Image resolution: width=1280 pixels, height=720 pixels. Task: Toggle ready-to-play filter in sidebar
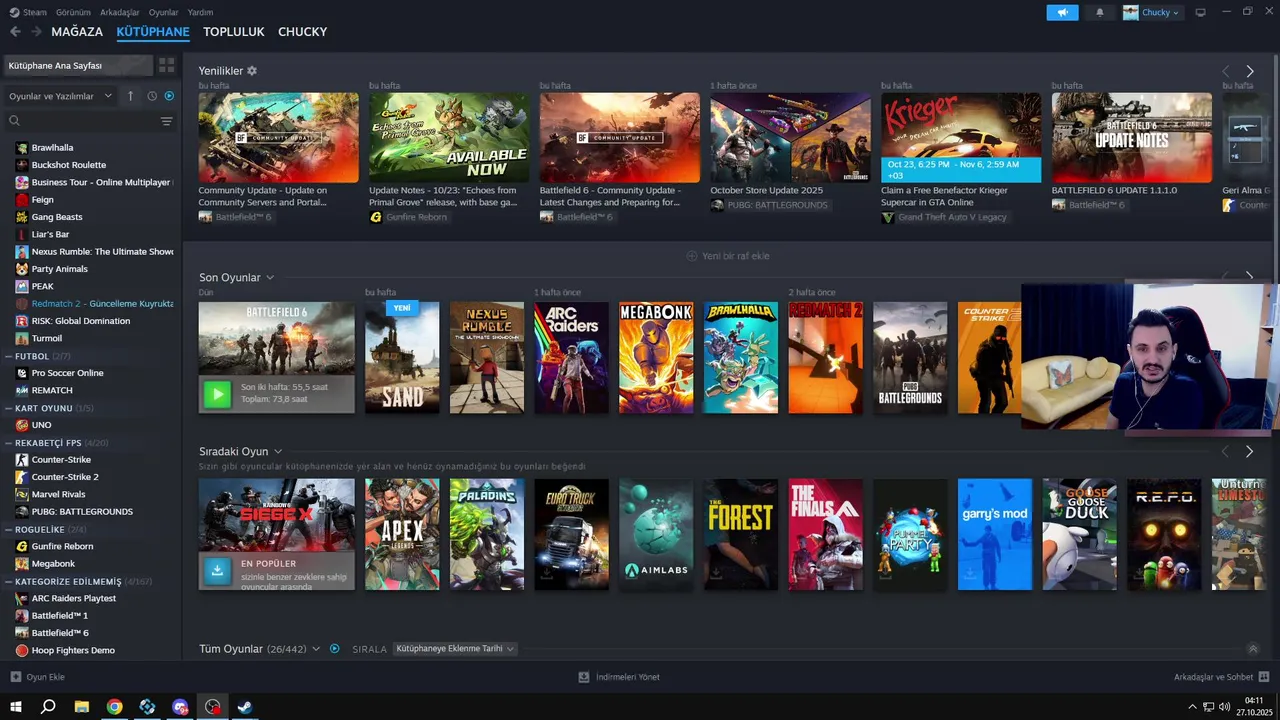(168, 96)
